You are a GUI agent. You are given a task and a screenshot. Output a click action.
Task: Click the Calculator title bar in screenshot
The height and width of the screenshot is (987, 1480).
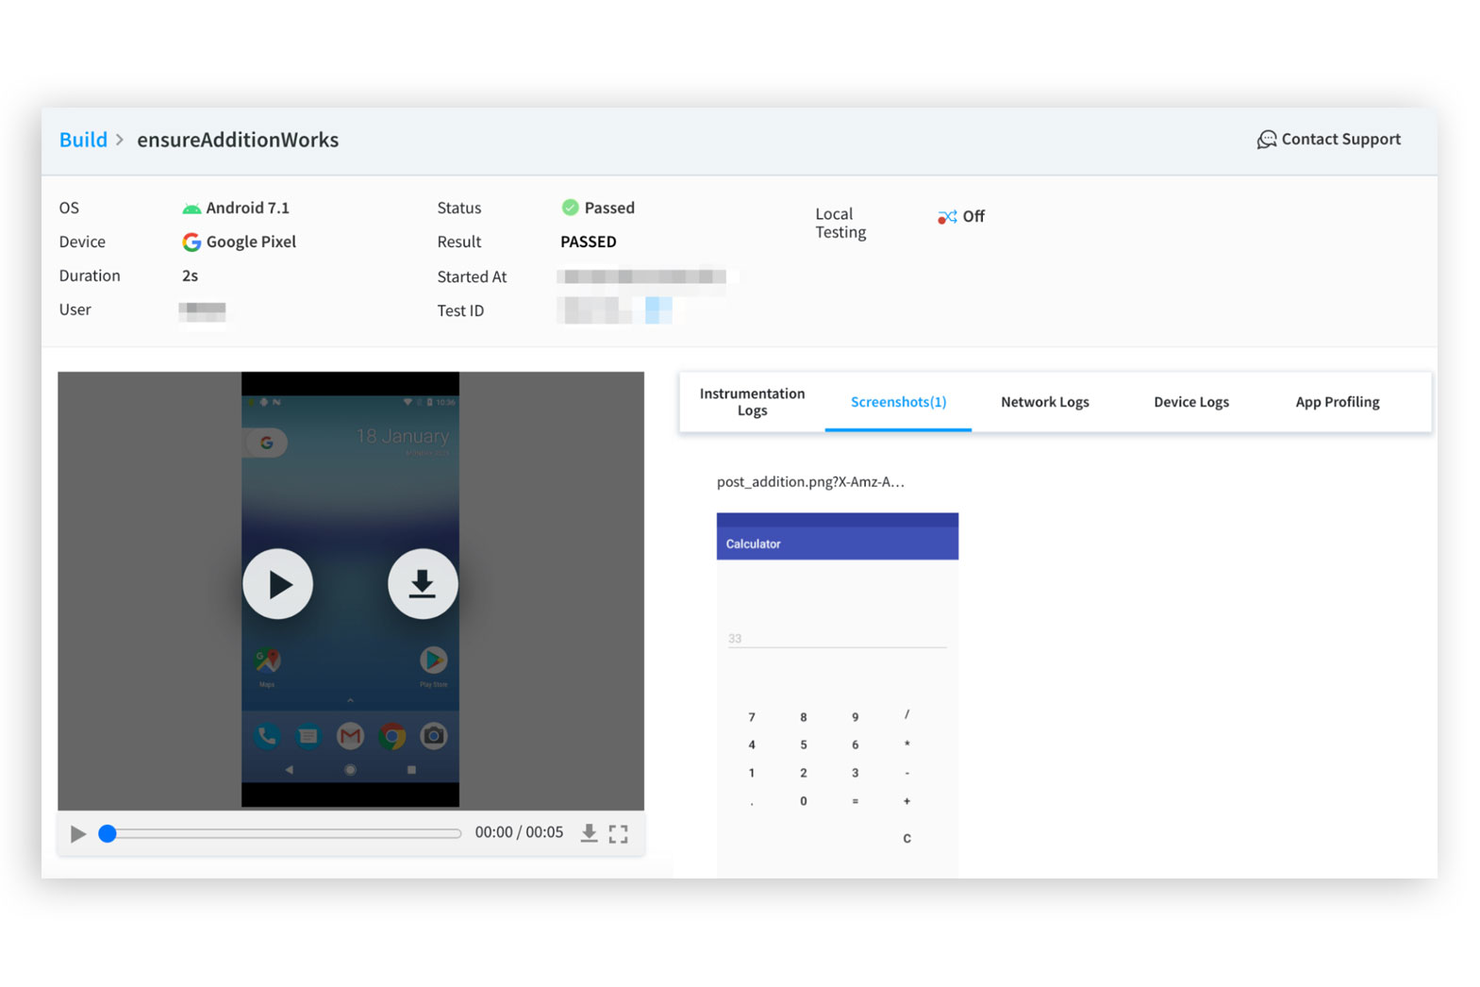tap(837, 543)
